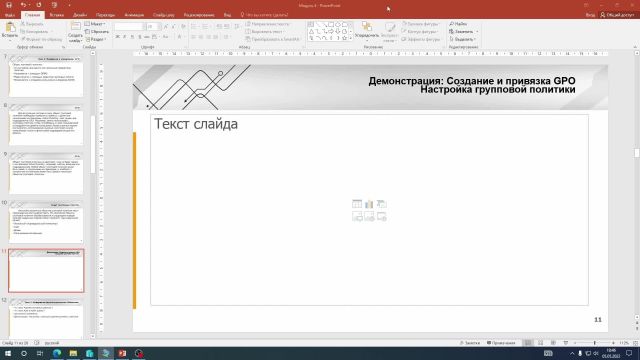The width and height of the screenshot is (640, 360).
Task: Click the Create slide (Создать слайд) icon
Action: pyautogui.click(x=76, y=27)
